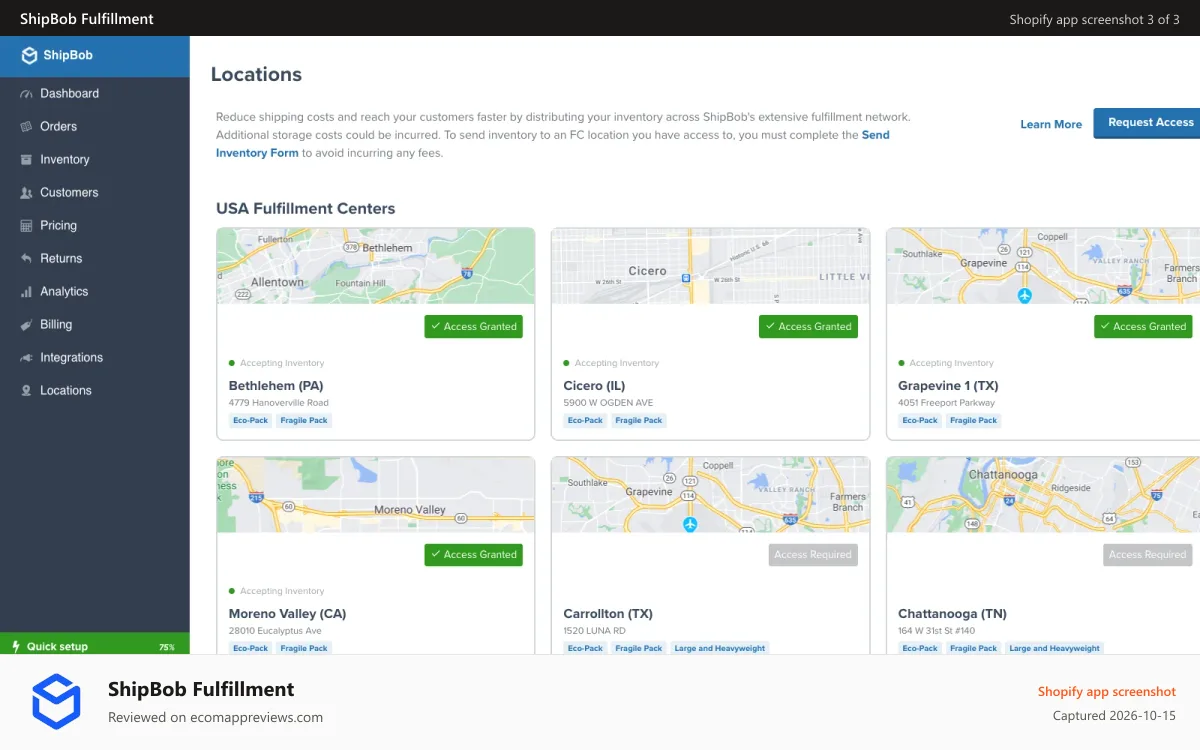The width and height of the screenshot is (1200, 750).
Task: Click Access Required on Carrollton card
Action: tap(813, 554)
